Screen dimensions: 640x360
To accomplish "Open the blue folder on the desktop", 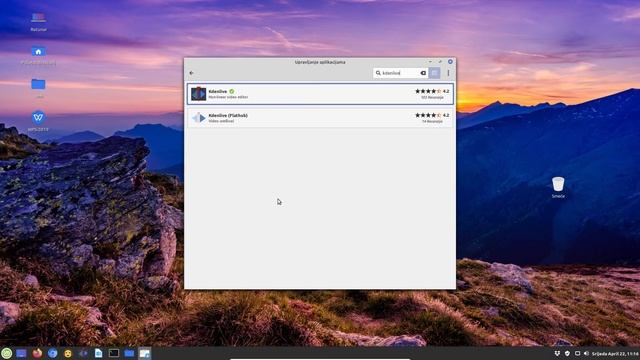I will [38, 84].
